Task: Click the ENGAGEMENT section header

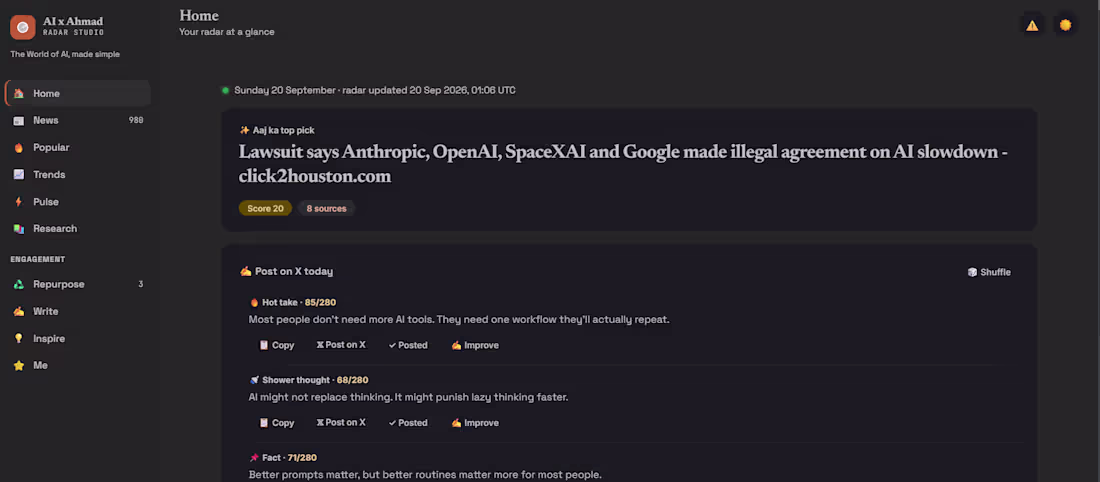Action: click(x=38, y=260)
